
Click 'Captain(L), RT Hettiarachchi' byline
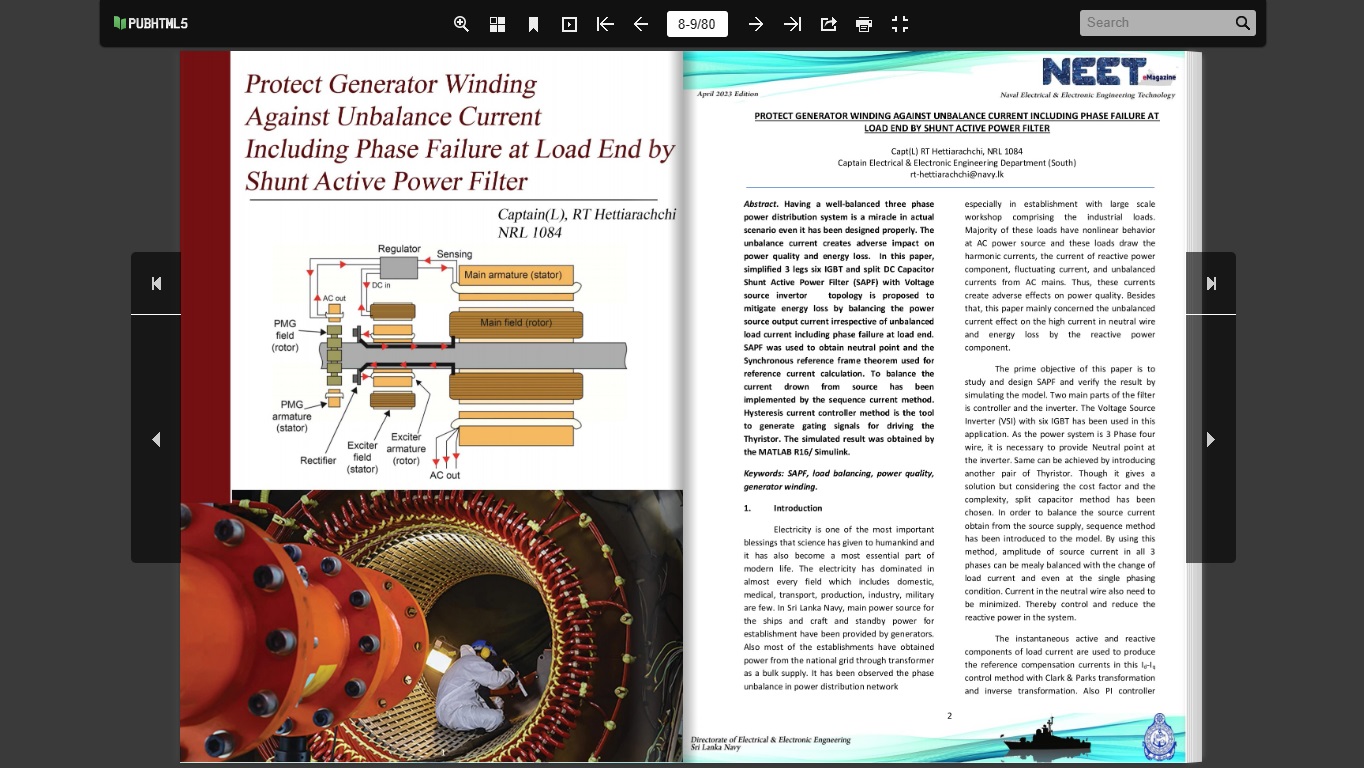(587, 215)
